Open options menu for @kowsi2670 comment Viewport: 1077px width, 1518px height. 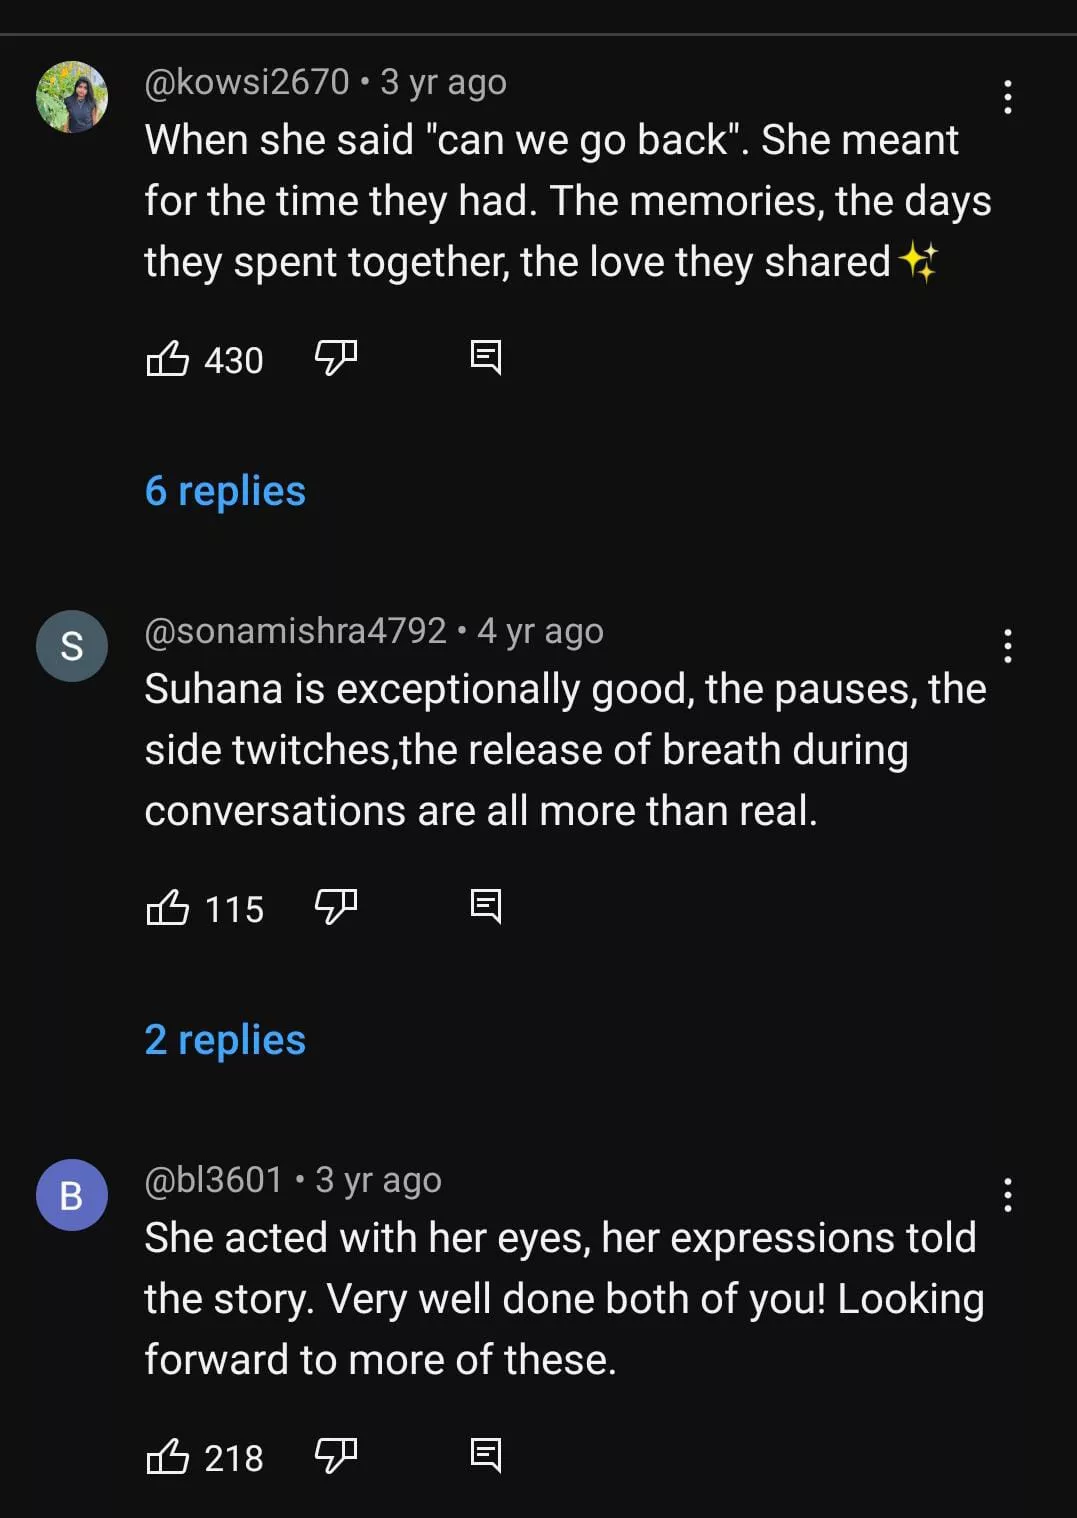[x=1007, y=97]
